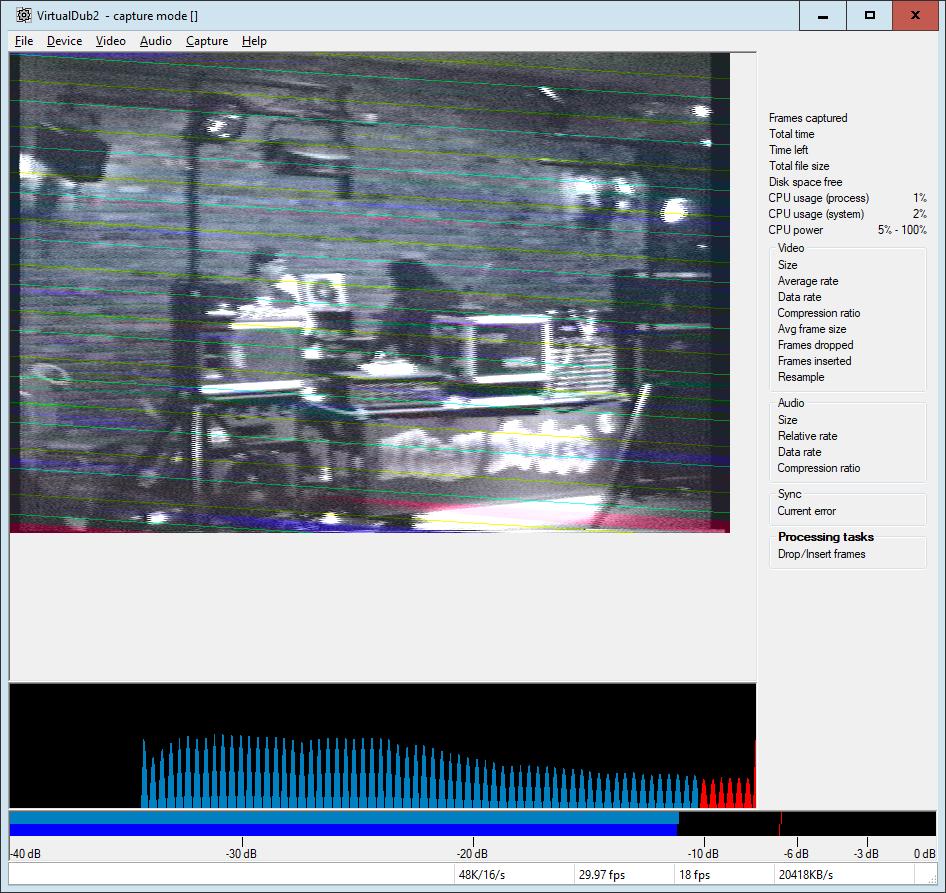946x893 pixels.
Task: Maximize the VirtualDub2 window
Action: tap(870, 15)
